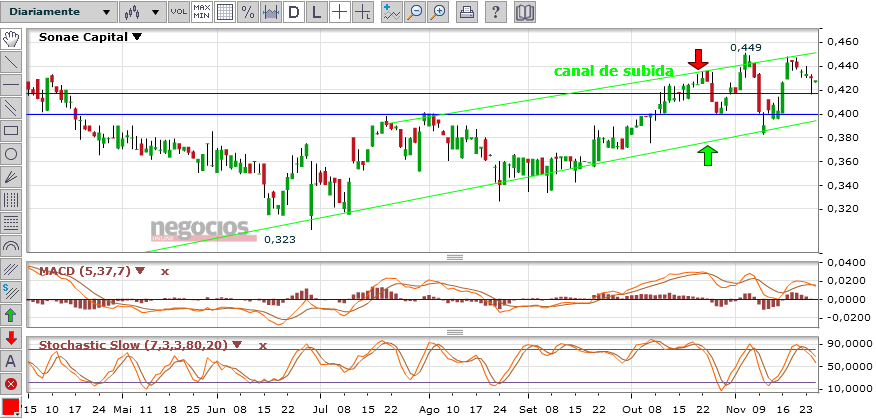Viewport: 876px width, 419px height.
Task: Open the candlestick chart type dropdown
Action: coord(143,12)
